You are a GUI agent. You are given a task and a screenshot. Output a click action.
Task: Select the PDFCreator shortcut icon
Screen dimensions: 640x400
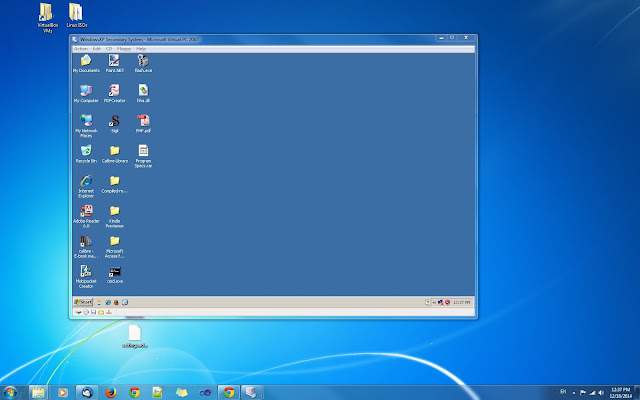point(114,91)
